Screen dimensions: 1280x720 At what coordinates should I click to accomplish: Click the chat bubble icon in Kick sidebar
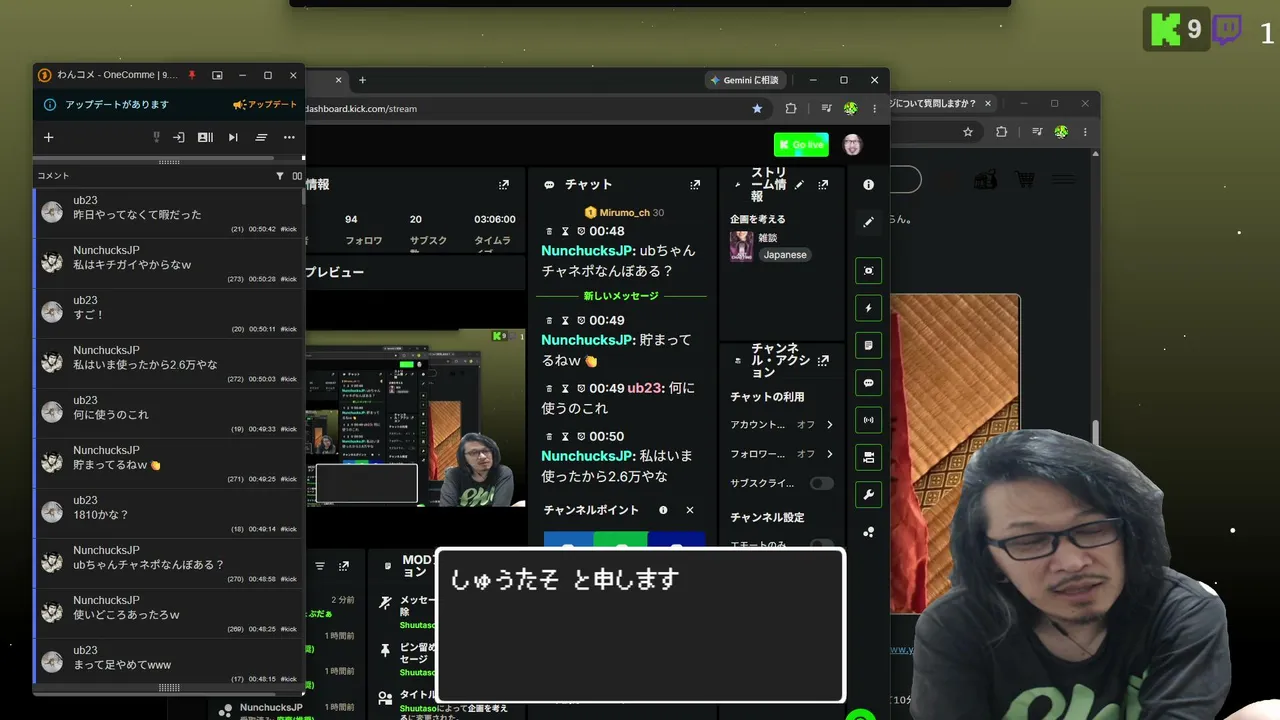[868, 383]
